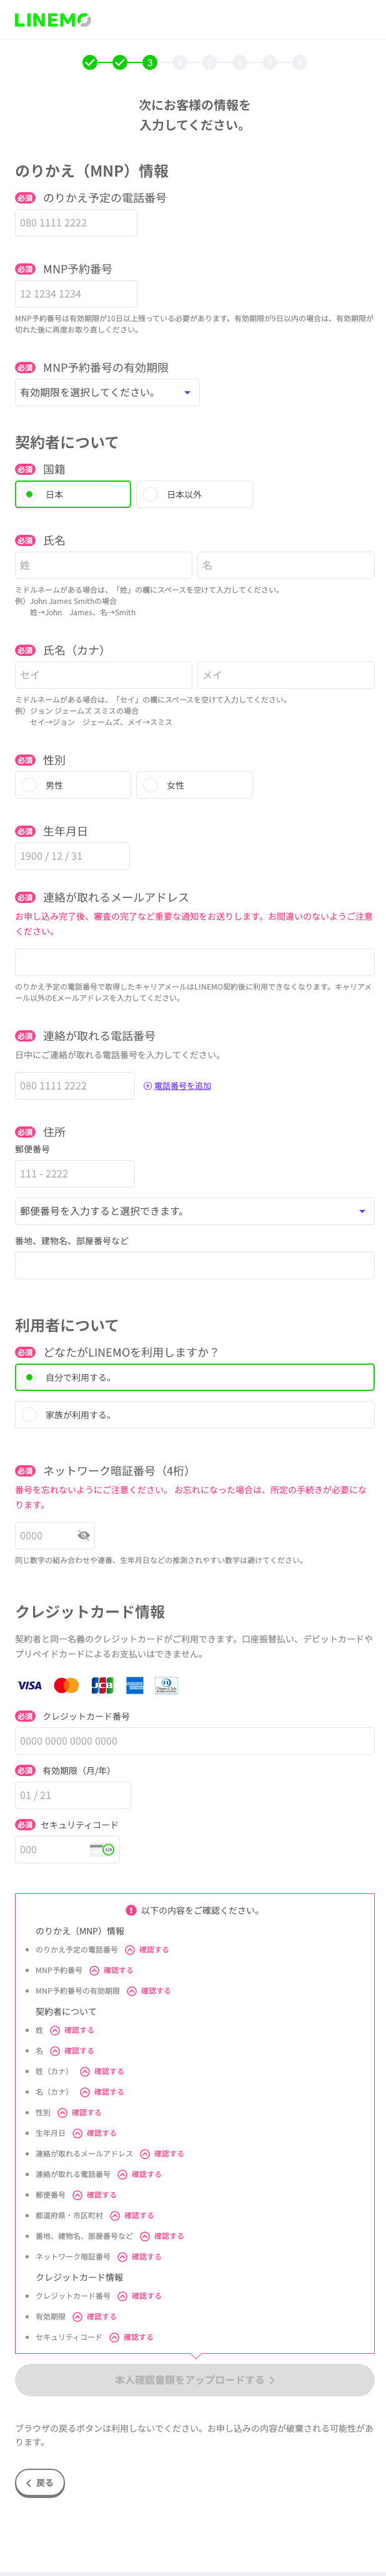
Task: Open the prefecture/city address dropdown
Action: [194, 1211]
